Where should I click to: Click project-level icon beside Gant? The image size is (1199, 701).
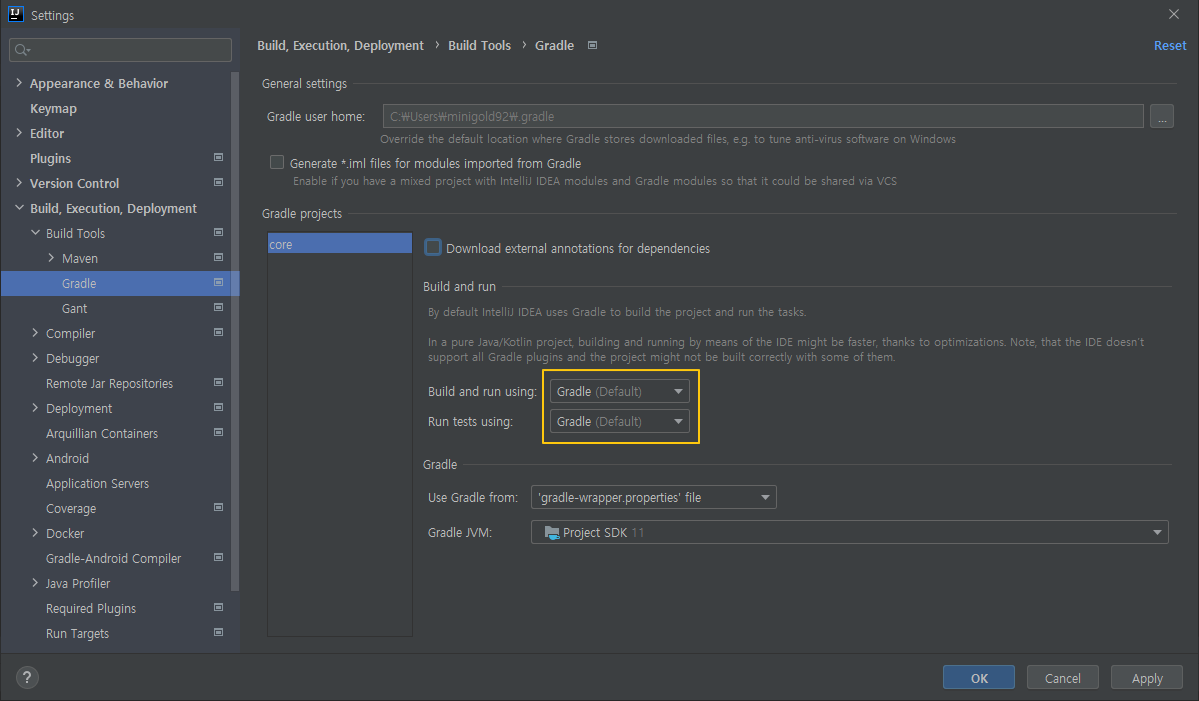219,307
